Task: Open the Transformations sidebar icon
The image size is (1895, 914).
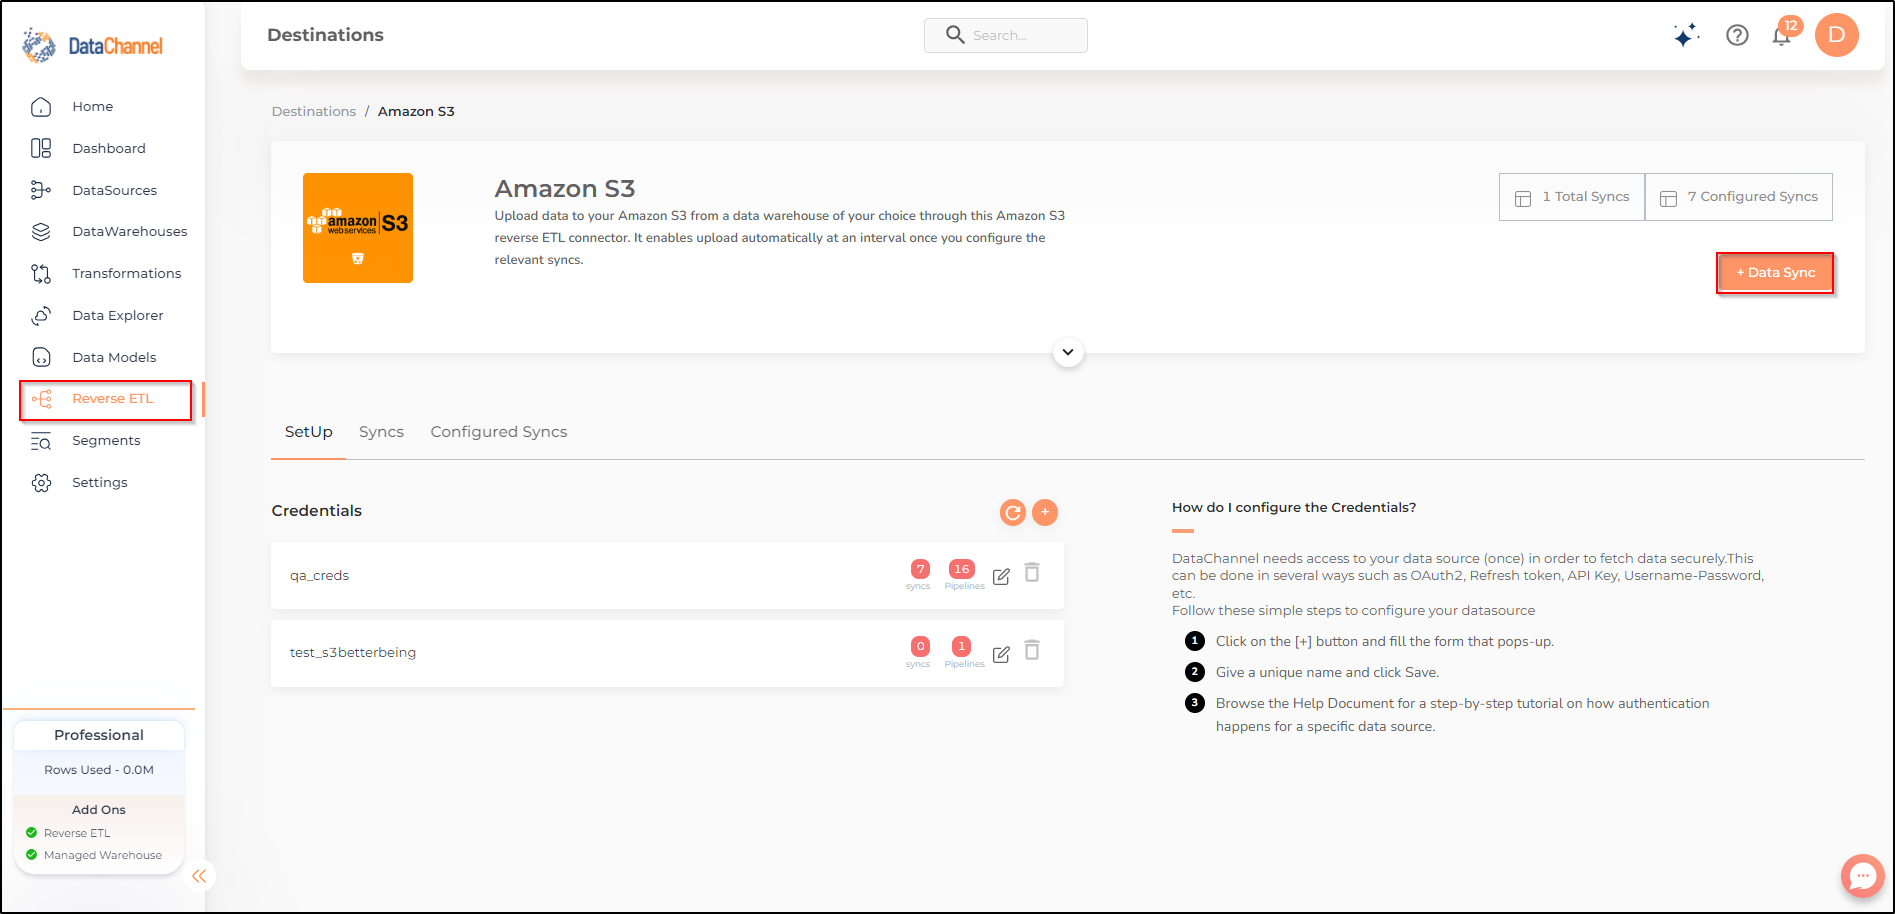Action: point(41,273)
